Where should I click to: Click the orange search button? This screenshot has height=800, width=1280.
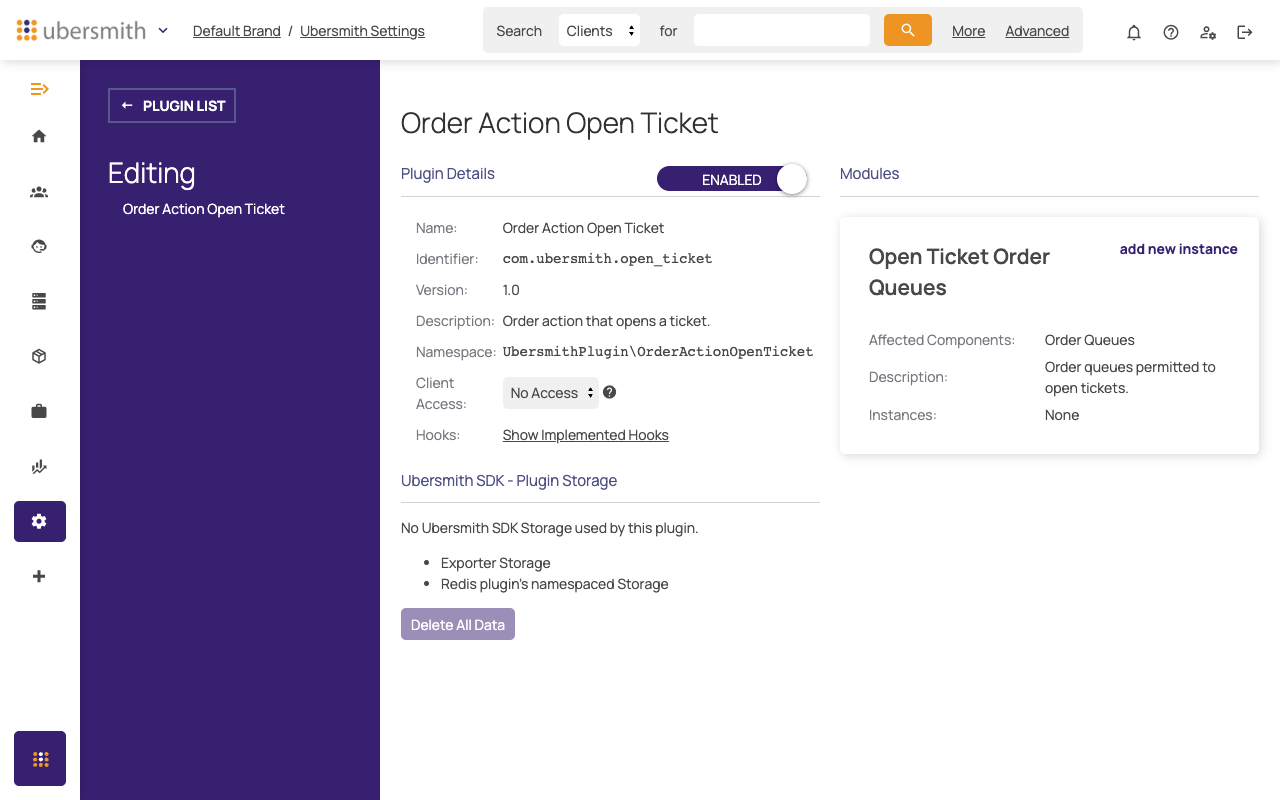(908, 30)
